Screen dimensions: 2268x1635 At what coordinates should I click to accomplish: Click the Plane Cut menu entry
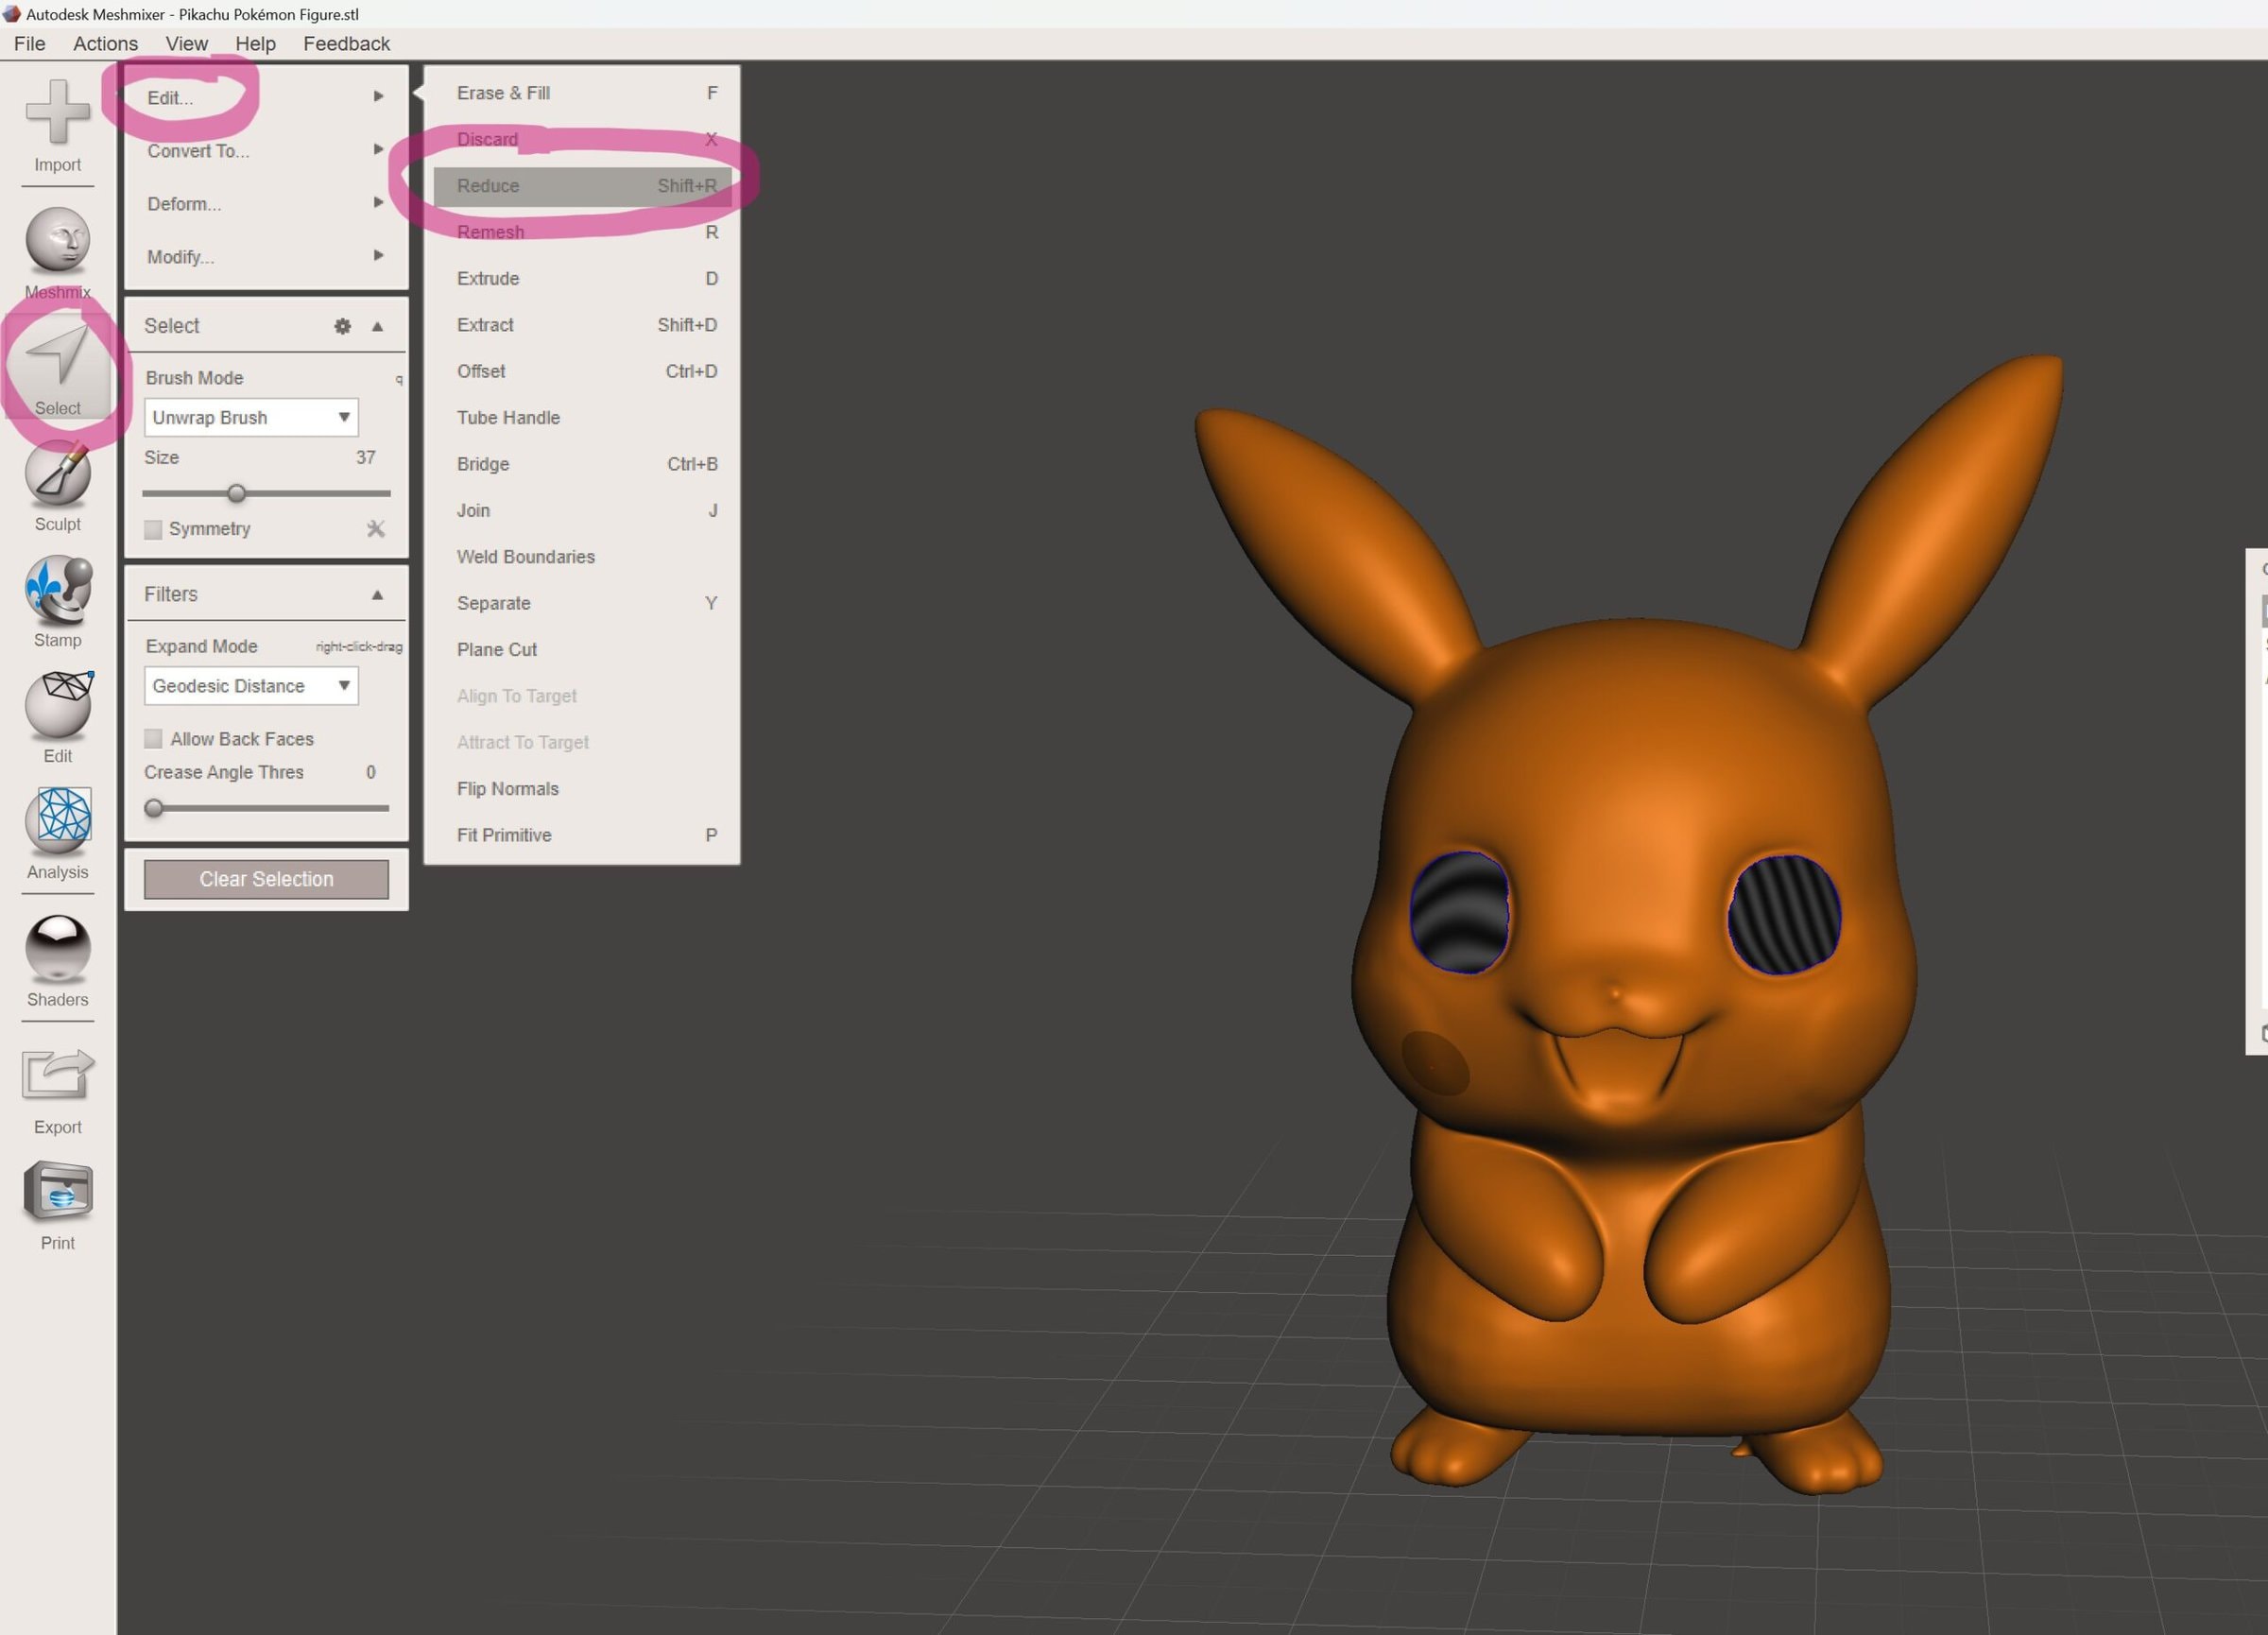click(497, 650)
